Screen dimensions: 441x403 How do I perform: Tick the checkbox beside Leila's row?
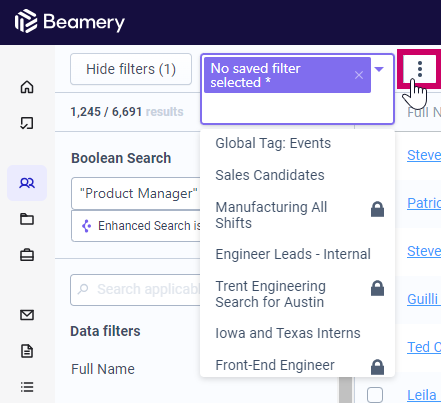(375, 395)
